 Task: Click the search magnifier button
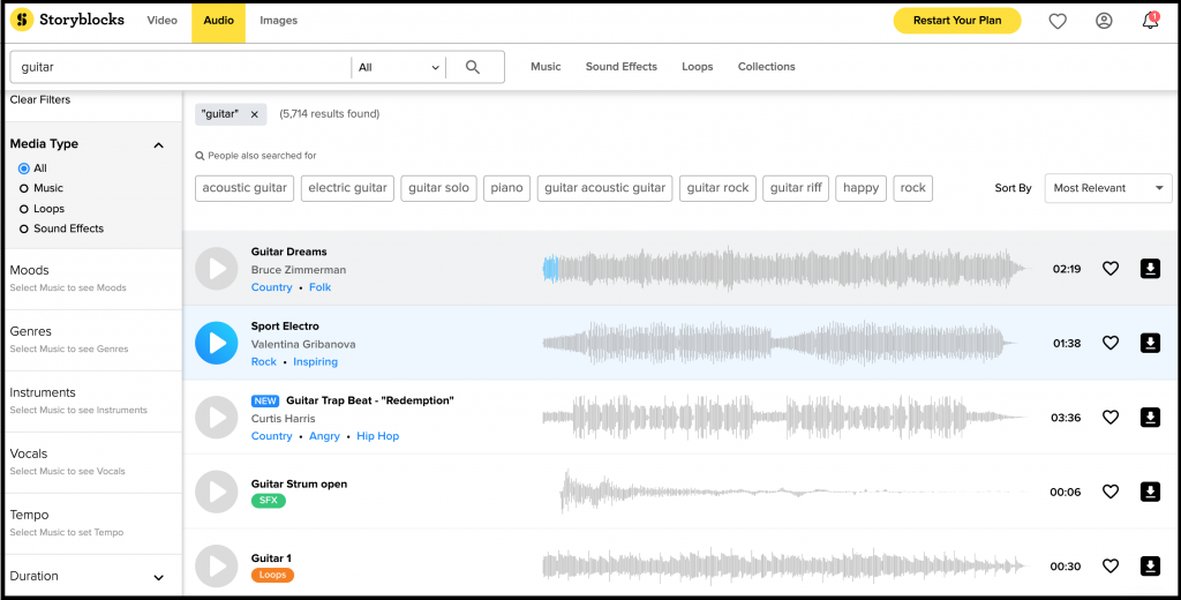point(473,67)
